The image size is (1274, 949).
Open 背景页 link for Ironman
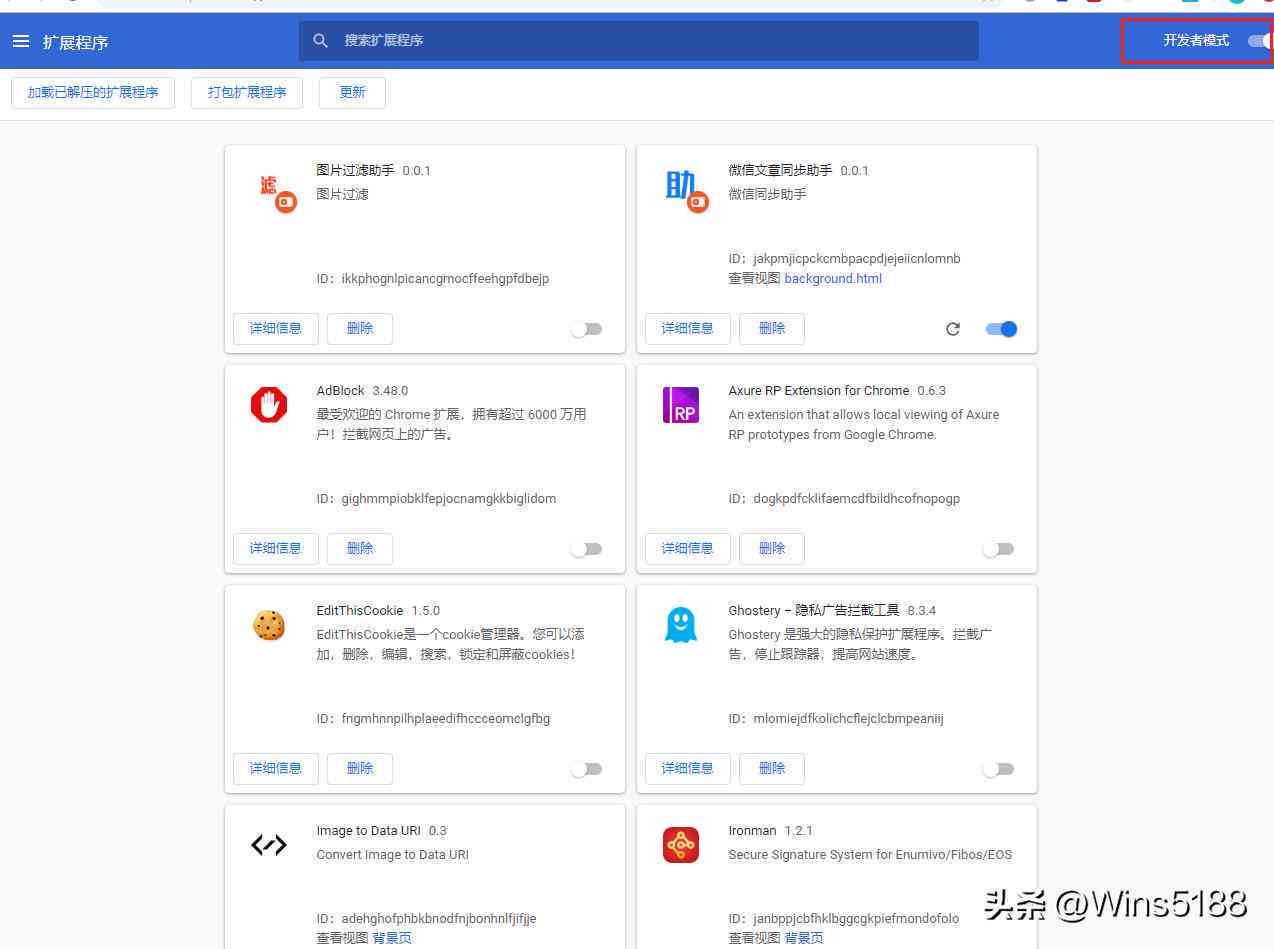(804, 938)
